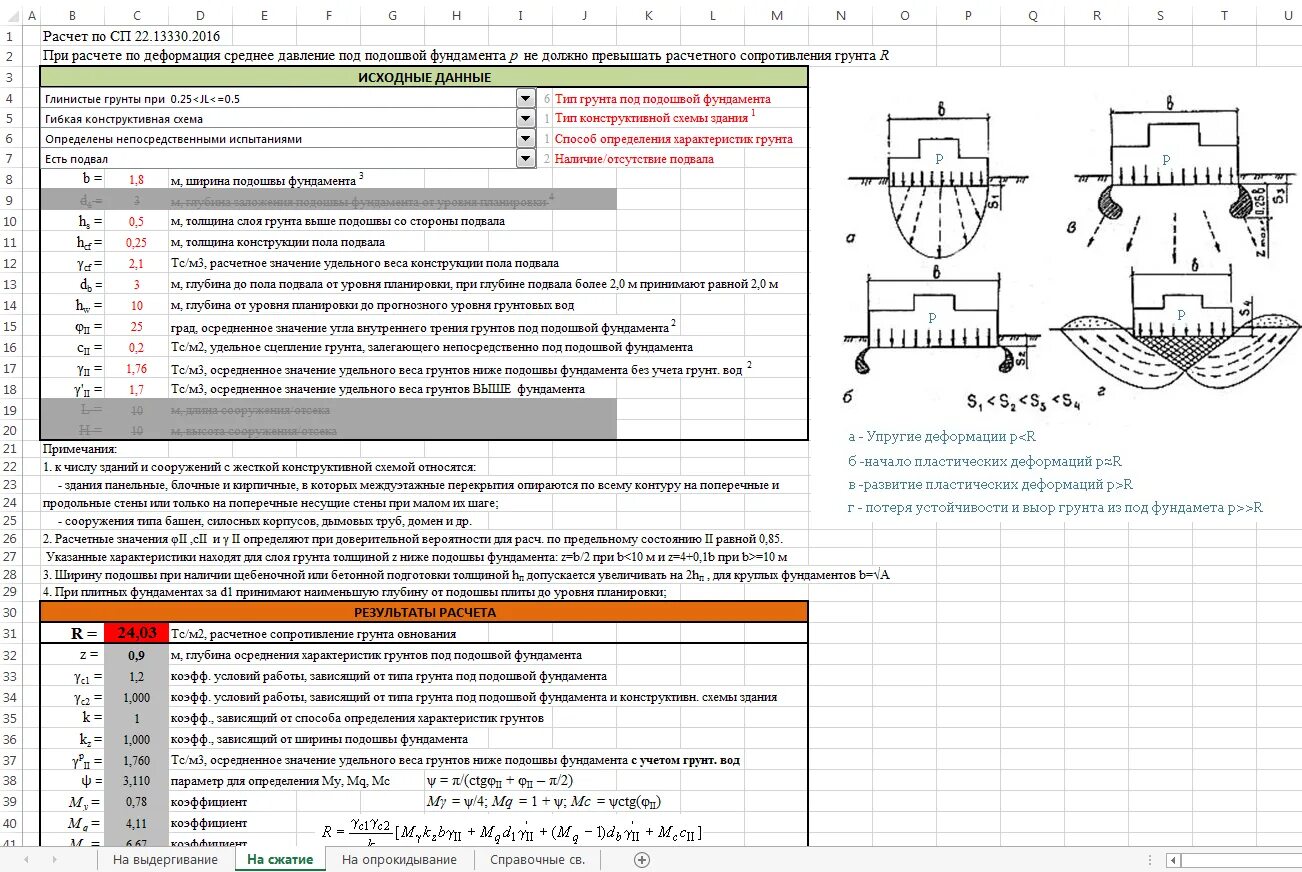Viewport: 1302px width, 872px height.
Task: Click the Mγ coefficient cell '0,78'
Action: tap(136, 802)
